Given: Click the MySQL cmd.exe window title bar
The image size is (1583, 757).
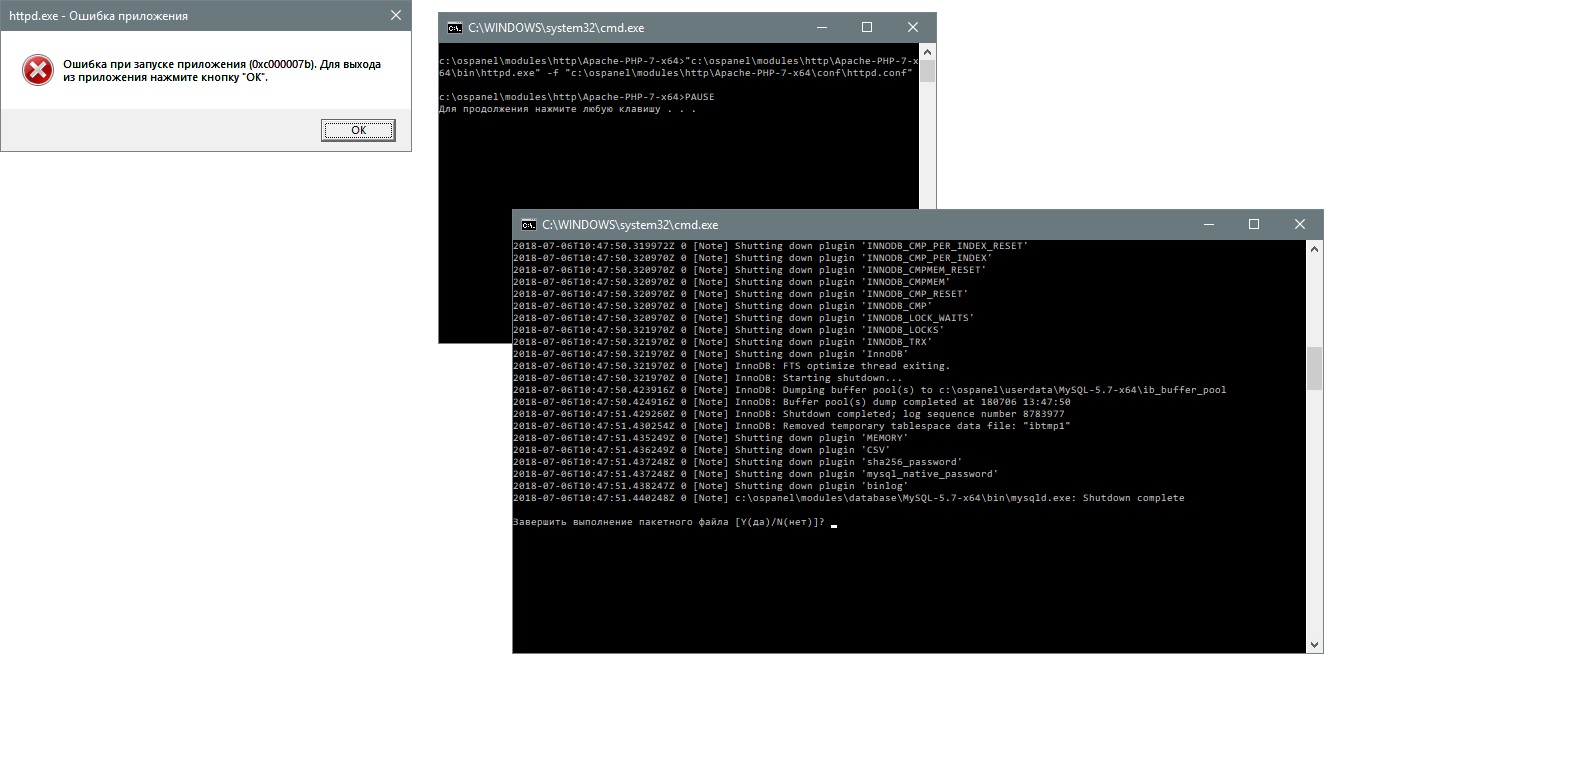Looking at the screenshot, I should point(900,225).
